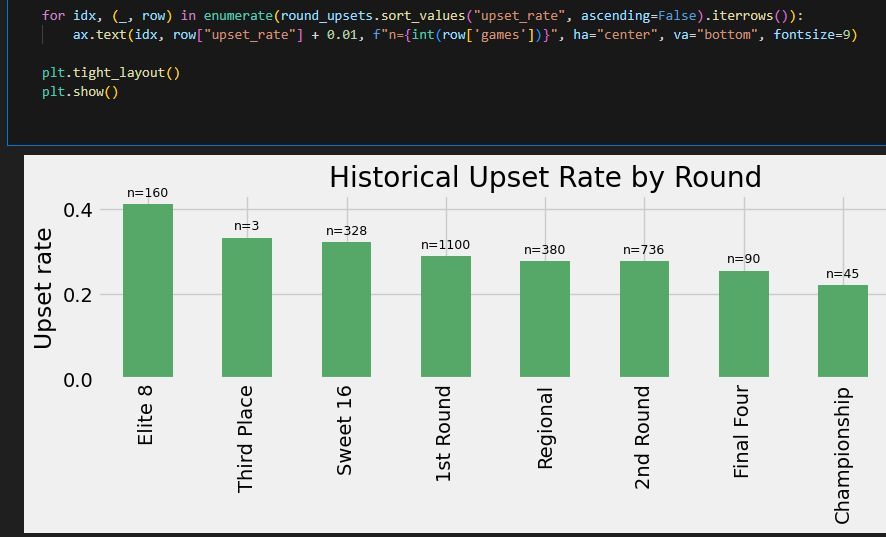
Task: Click the Third Place bar
Action: point(247,308)
